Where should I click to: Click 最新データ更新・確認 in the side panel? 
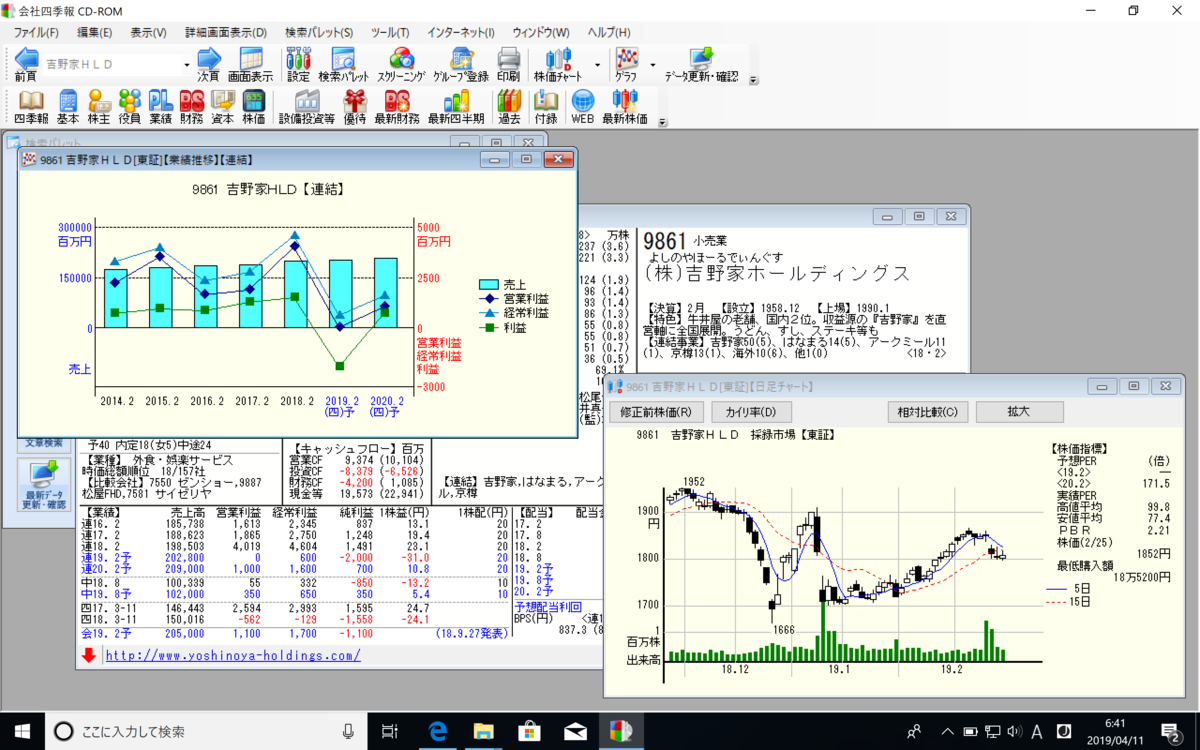click(x=43, y=486)
